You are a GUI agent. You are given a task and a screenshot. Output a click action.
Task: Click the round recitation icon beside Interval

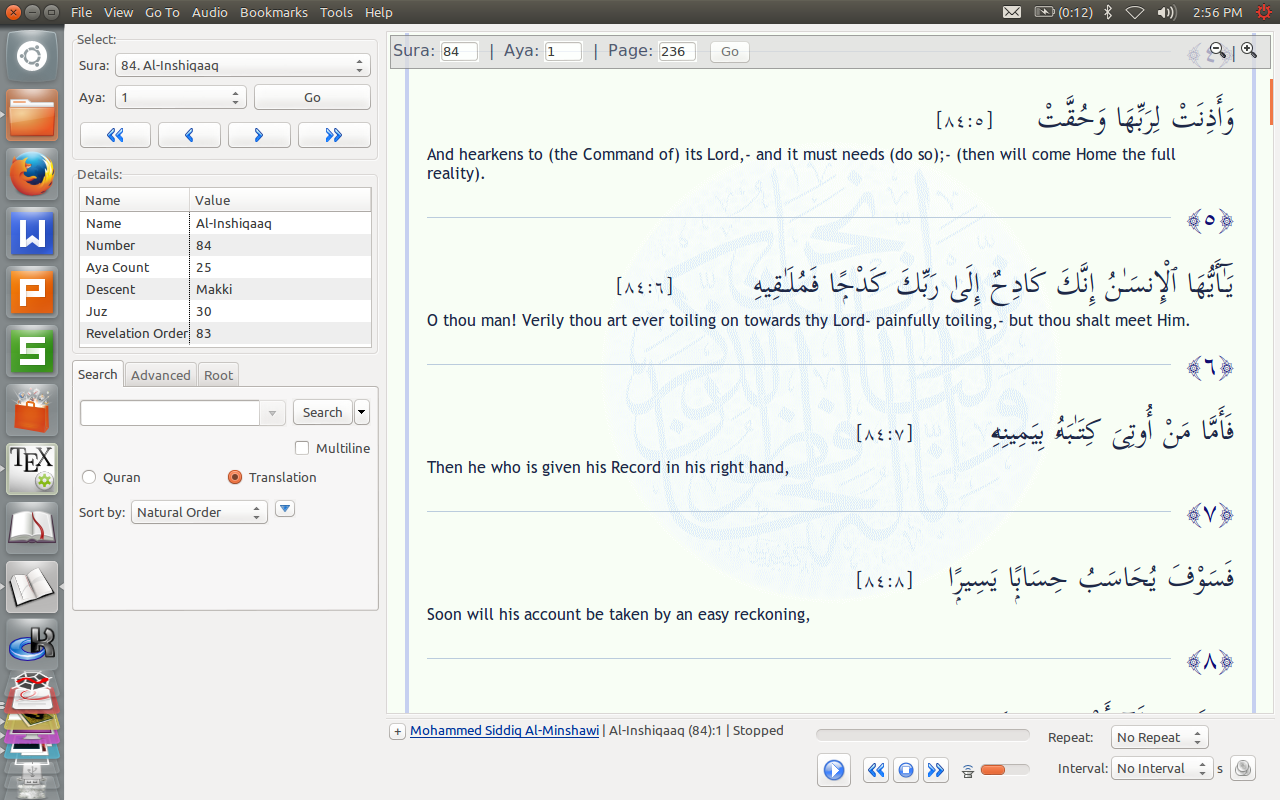tap(1242, 768)
